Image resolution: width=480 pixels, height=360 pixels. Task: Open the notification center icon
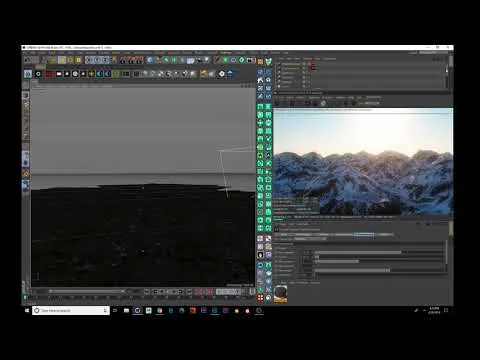(446, 310)
